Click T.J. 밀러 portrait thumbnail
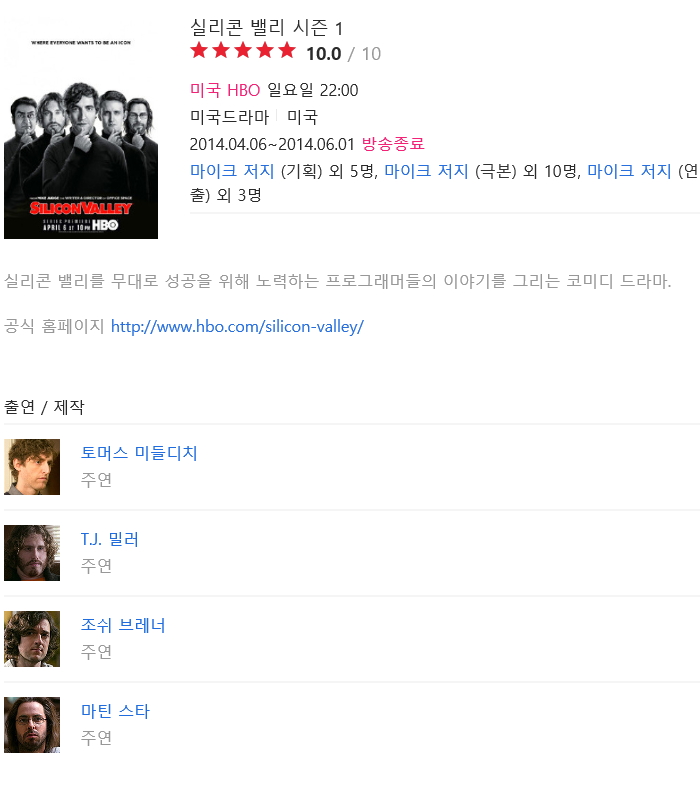 pyautogui.click(x=32, y=553)
